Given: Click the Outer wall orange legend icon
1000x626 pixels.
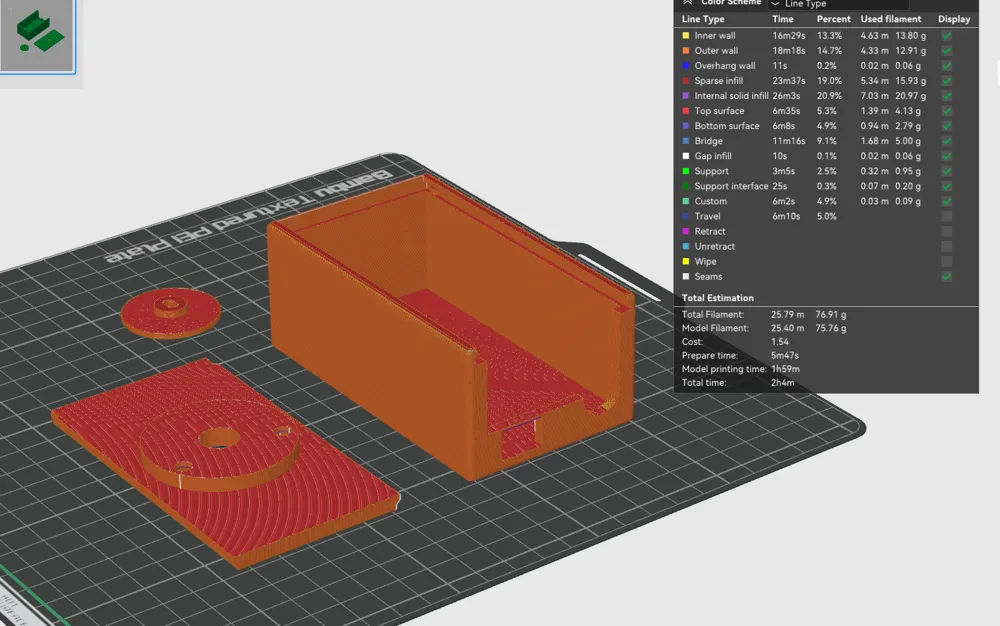Looking at the screenshot, I should point(687,50).
